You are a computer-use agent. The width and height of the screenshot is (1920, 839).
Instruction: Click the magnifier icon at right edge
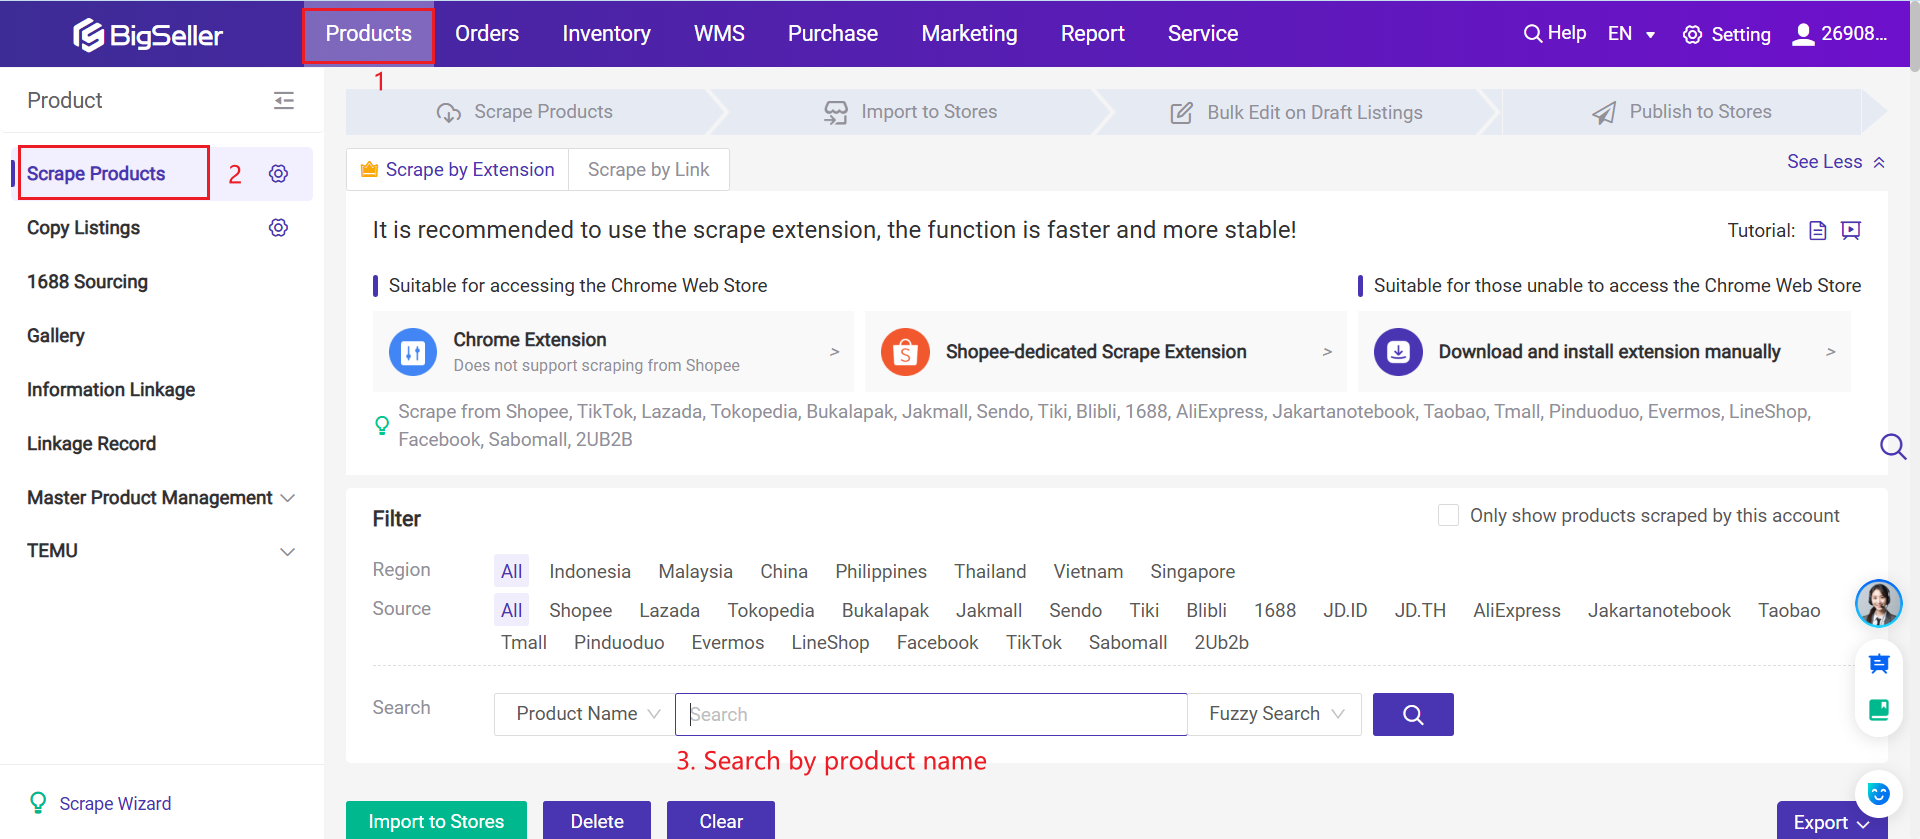(1893, 446)
